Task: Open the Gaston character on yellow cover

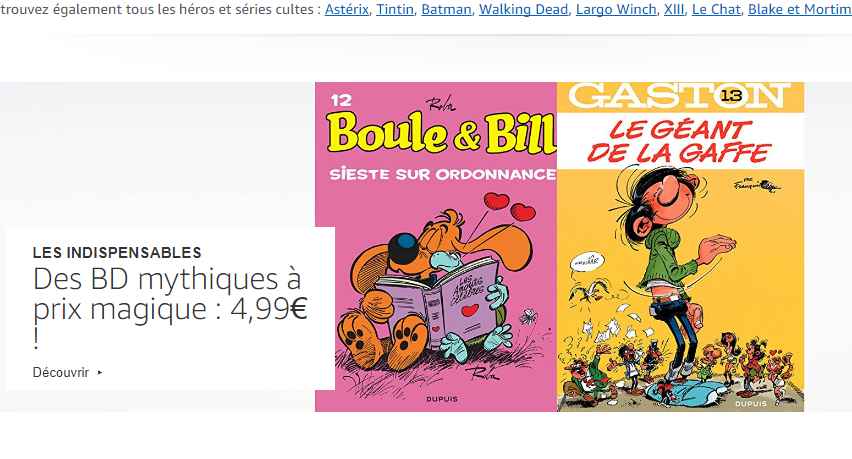Action: pos(680,247)
